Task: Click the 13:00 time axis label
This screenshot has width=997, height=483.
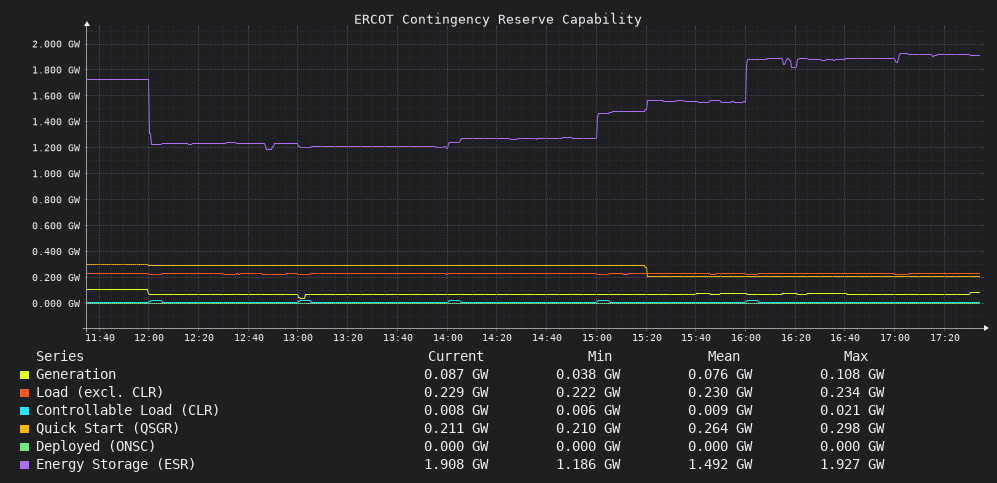Action: point(298,337)
